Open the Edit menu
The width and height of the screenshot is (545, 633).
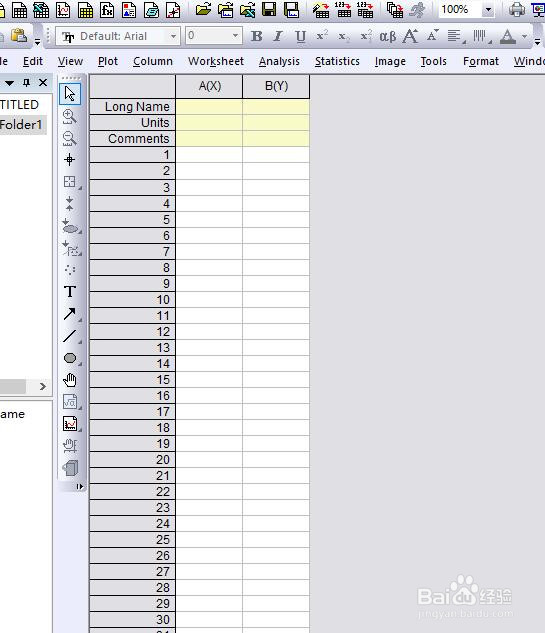(x=33, y=61)
